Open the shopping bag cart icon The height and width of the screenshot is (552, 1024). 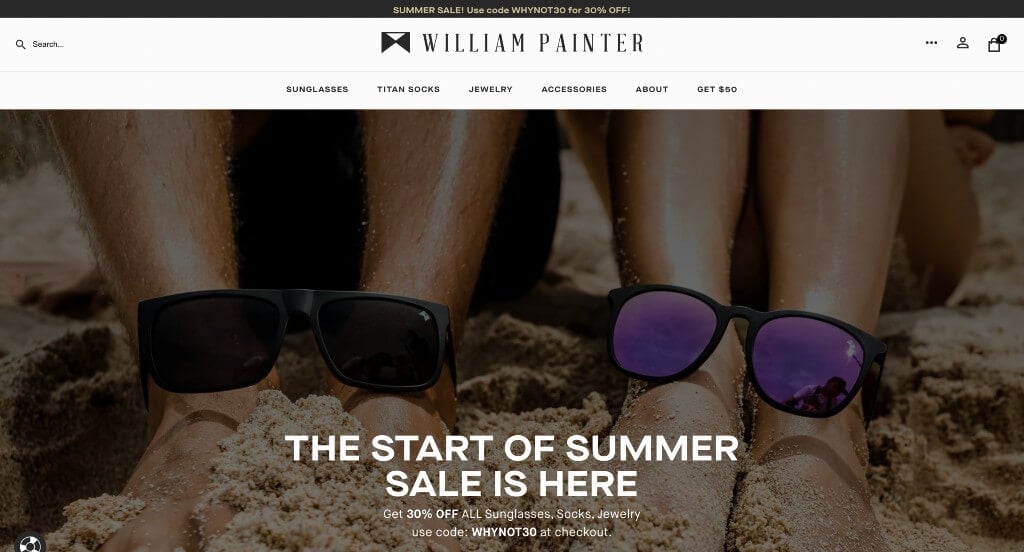click(x=993, y=45)
